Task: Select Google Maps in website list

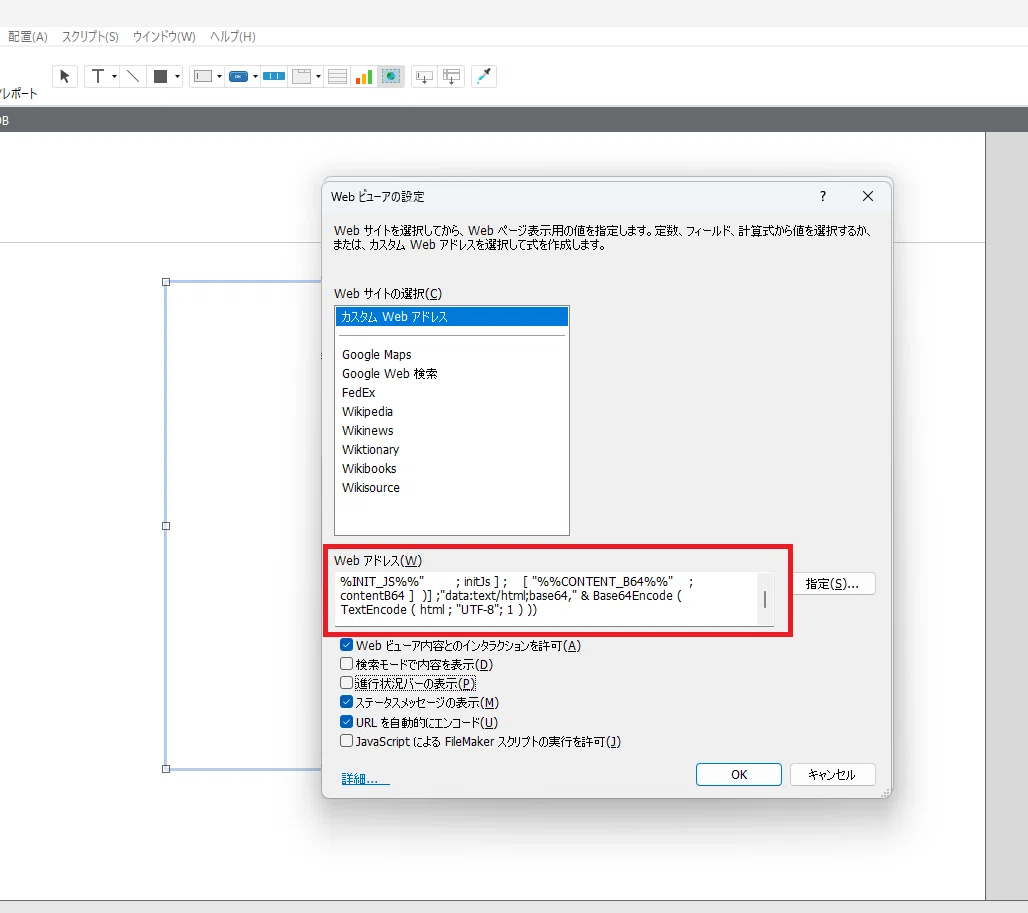Action: [x=376, y=355]
